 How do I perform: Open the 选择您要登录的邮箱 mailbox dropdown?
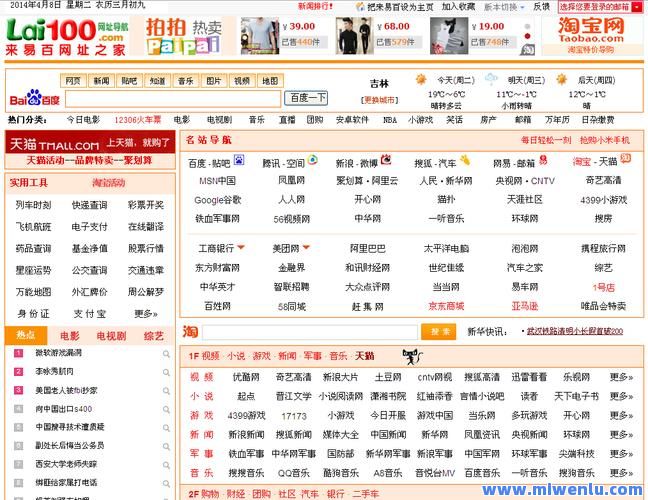point(600,7)
